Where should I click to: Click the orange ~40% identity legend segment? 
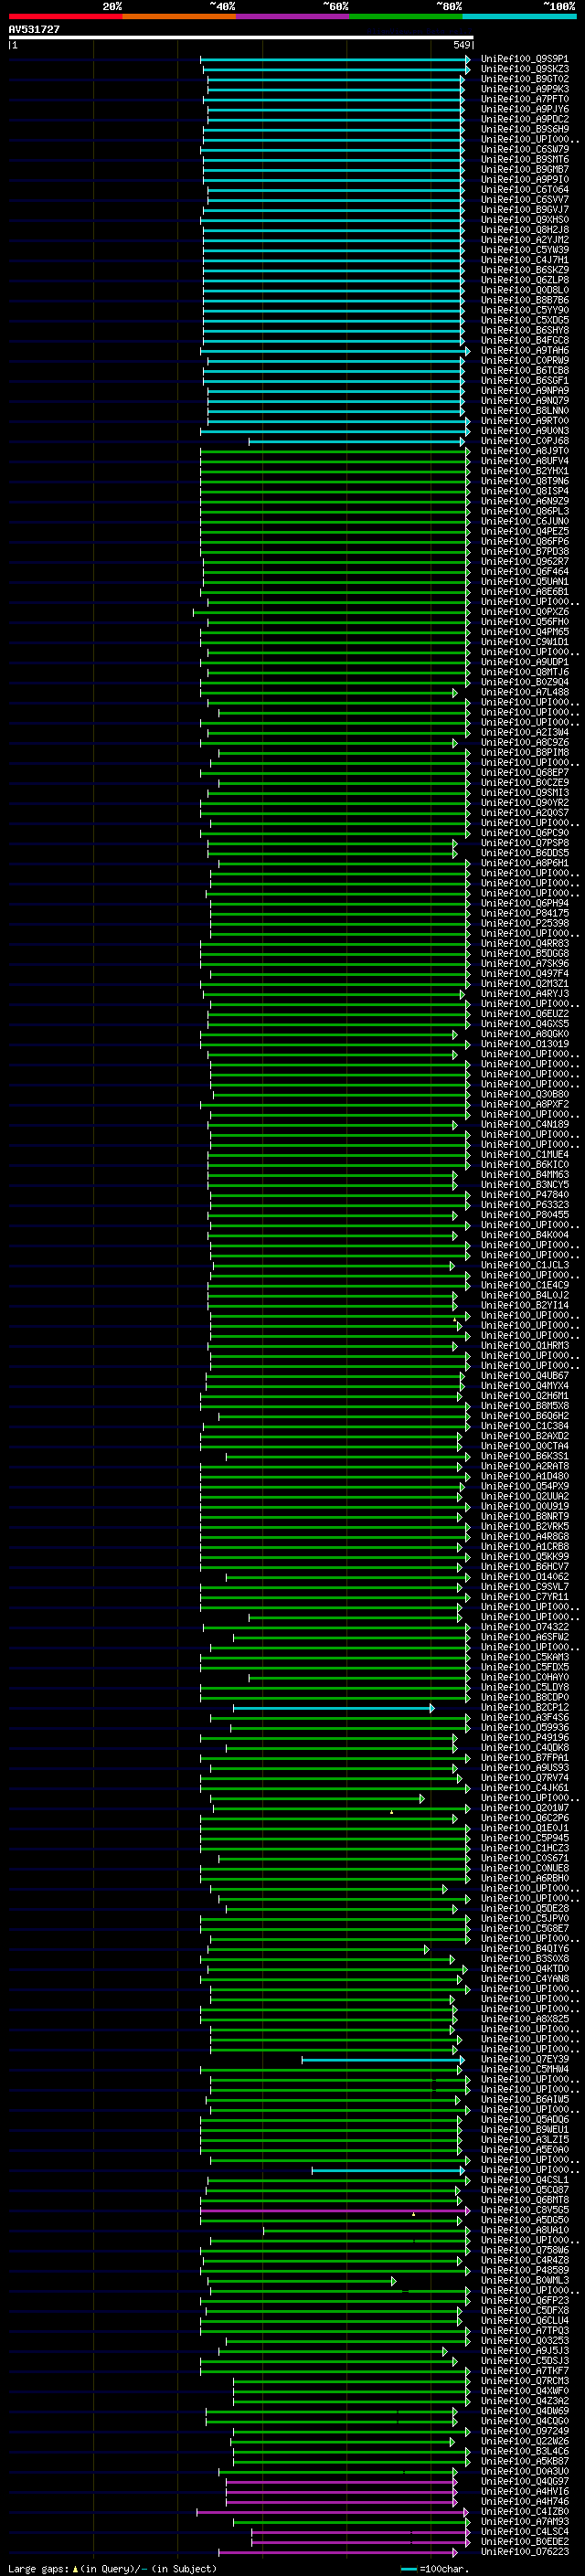(179, 16)
